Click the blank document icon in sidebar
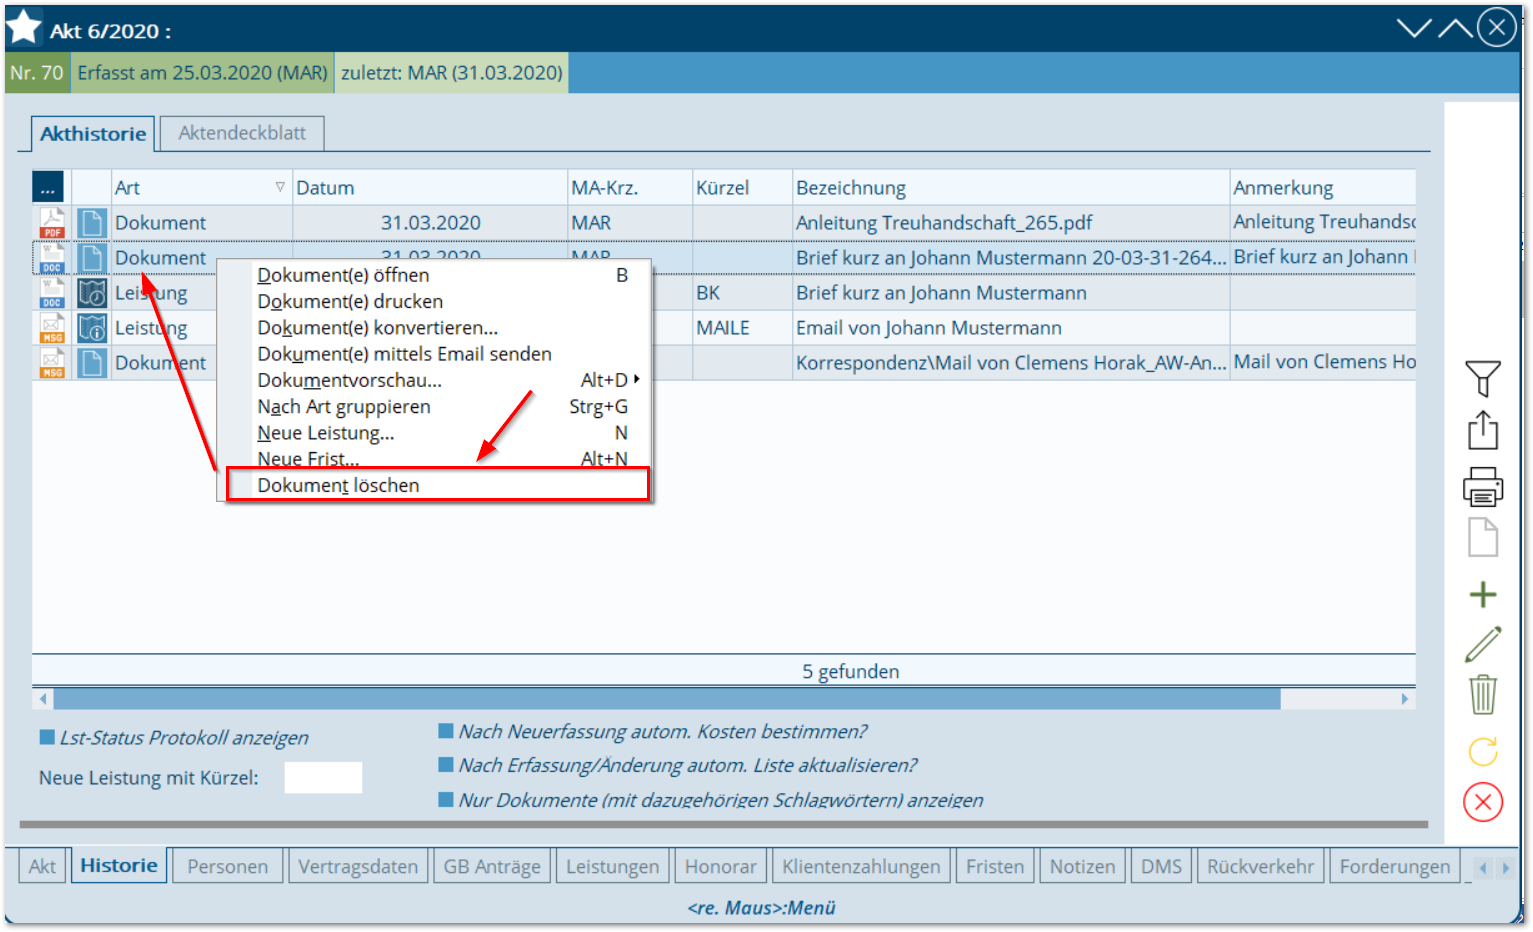This screenshot has width=1533, height=932. [1483, 538]
